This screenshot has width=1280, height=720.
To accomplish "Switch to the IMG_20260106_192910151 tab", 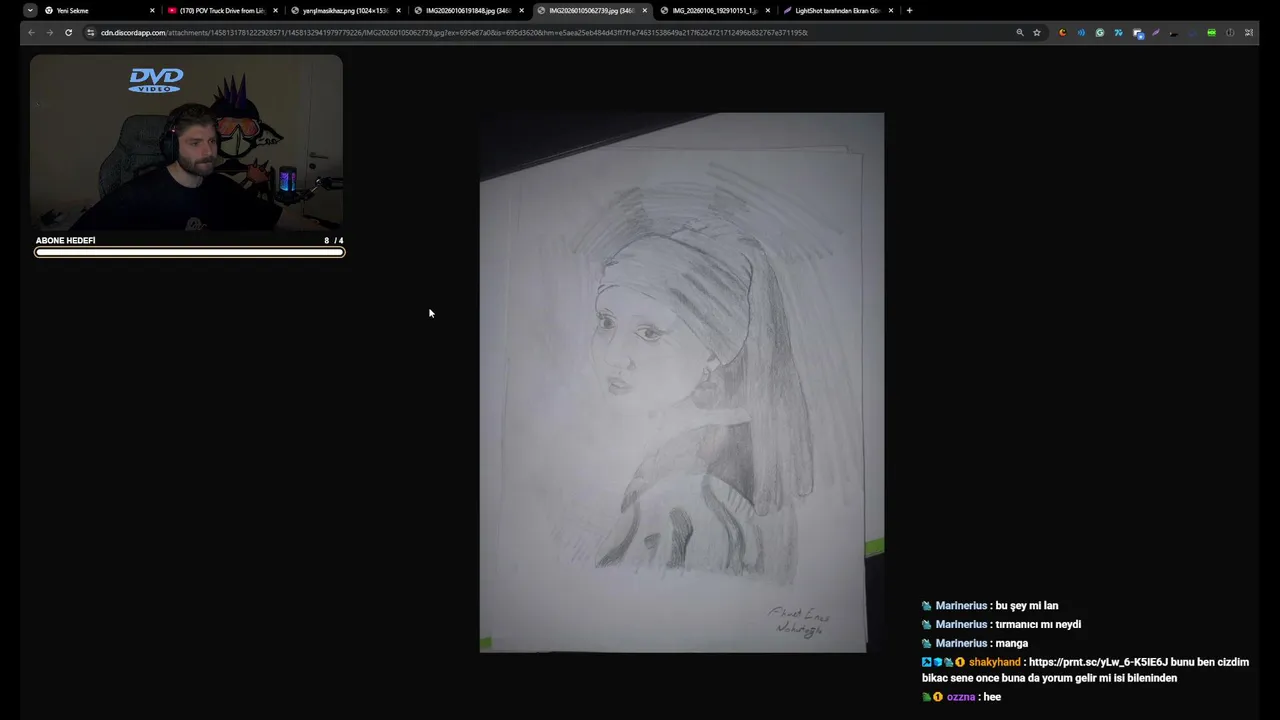I will click(714, 10).
